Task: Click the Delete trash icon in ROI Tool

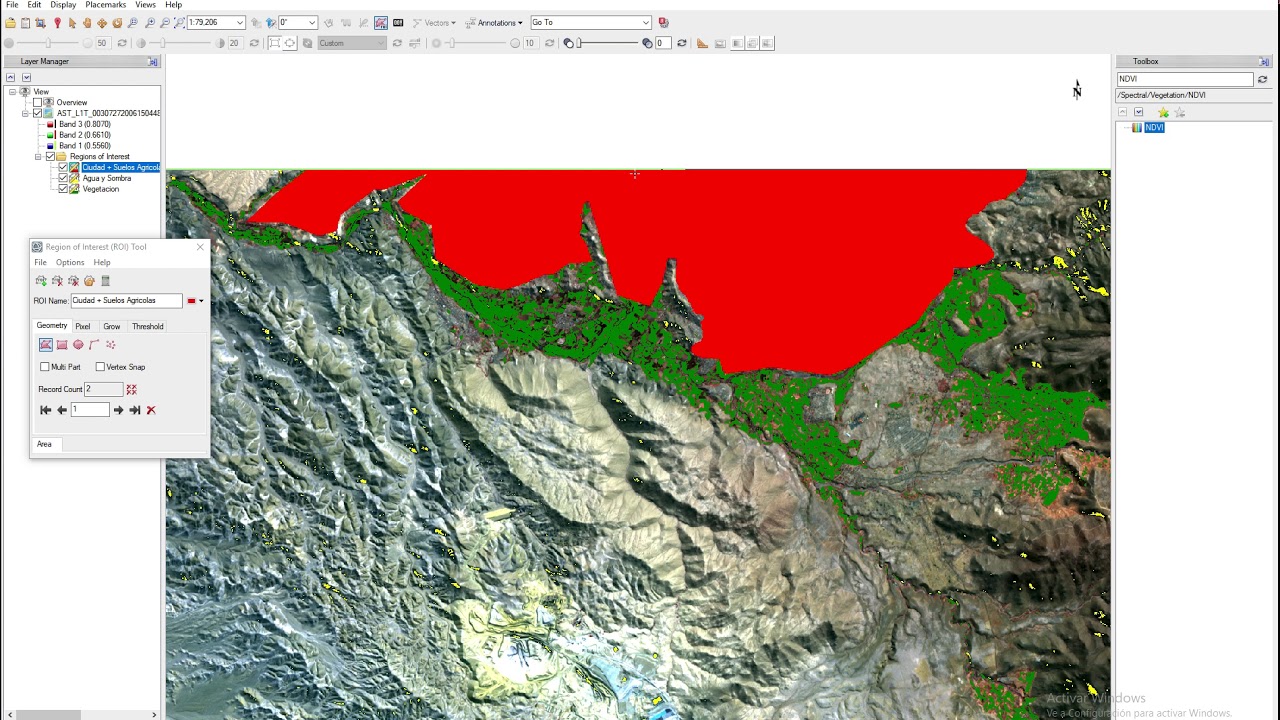Action: pyautogui.click(x=105, y=281)
